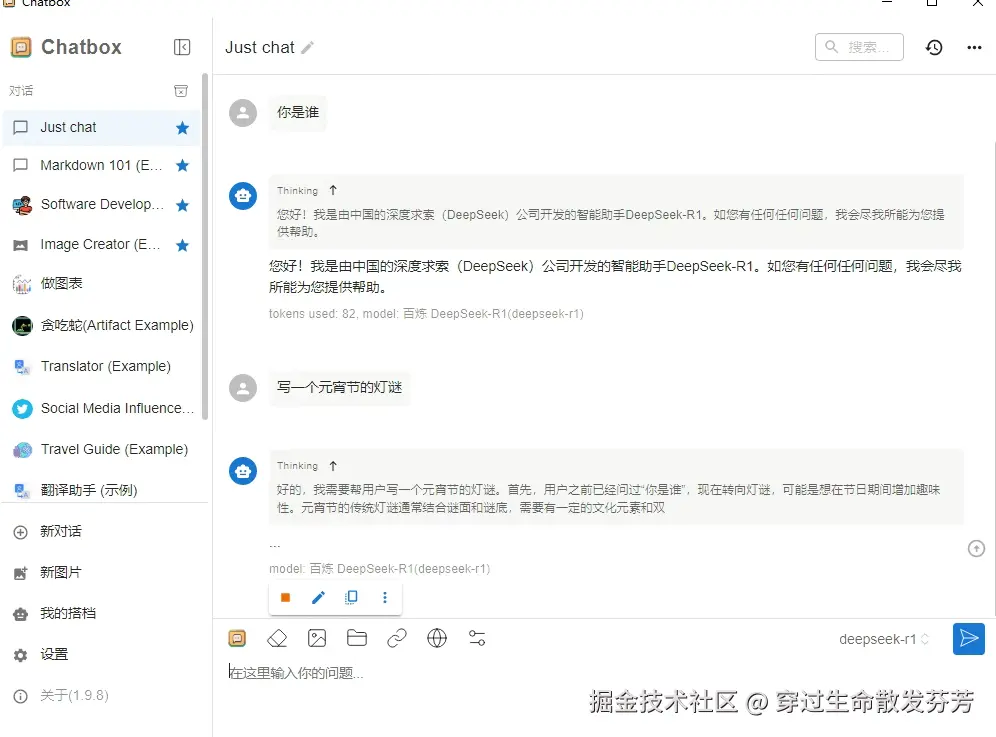Click the sidebar conversation list scrollbar
This screenshot has height=737, width=996.
205,247
